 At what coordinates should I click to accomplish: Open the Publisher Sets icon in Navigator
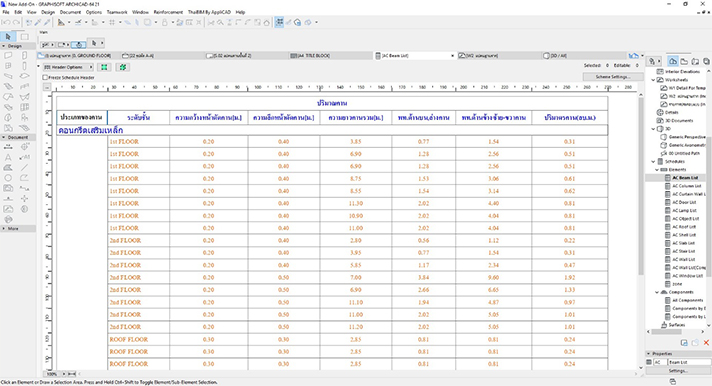pos(706,61)
